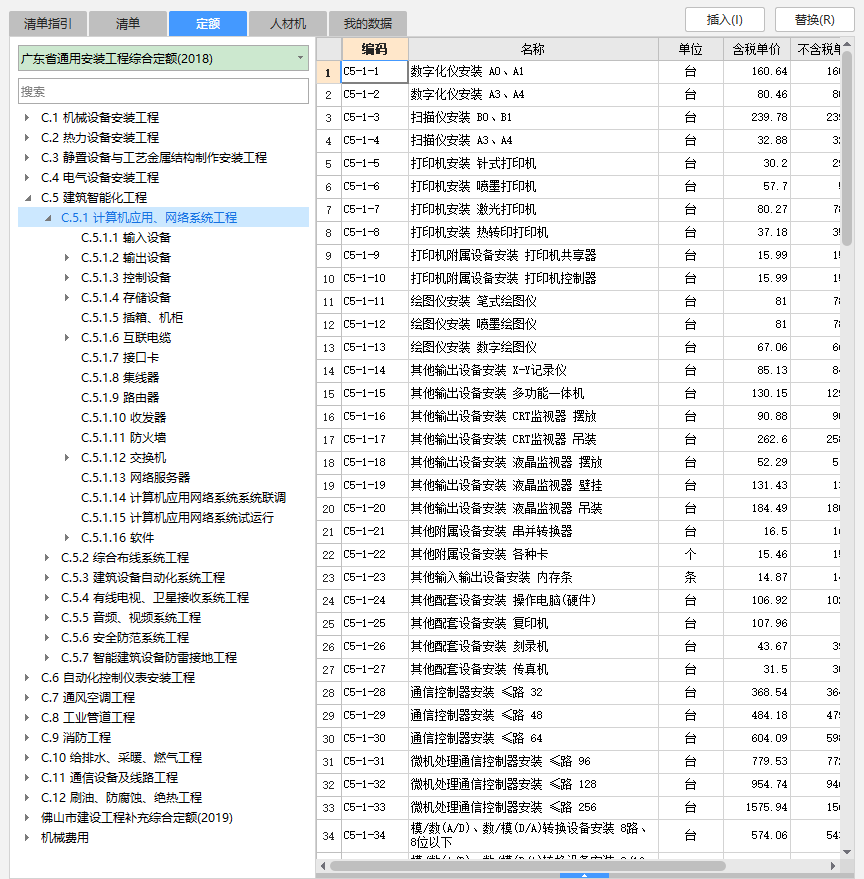
Task: Select row C5-1-7 激光打印机 entry
Action: [473, 210]
